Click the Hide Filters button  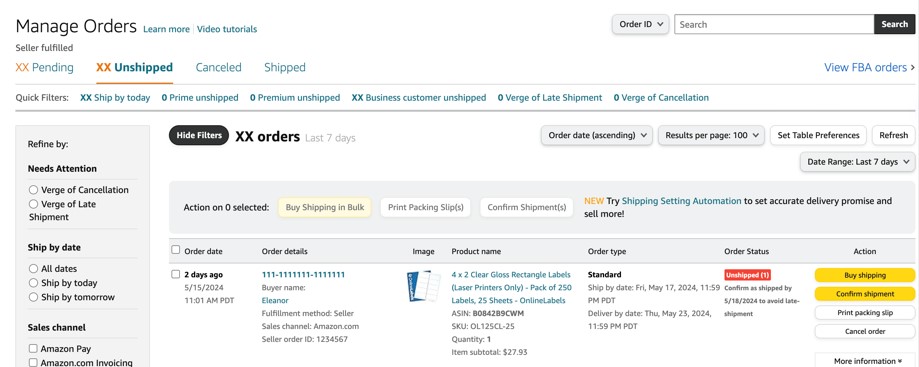(x=199, y=135)
